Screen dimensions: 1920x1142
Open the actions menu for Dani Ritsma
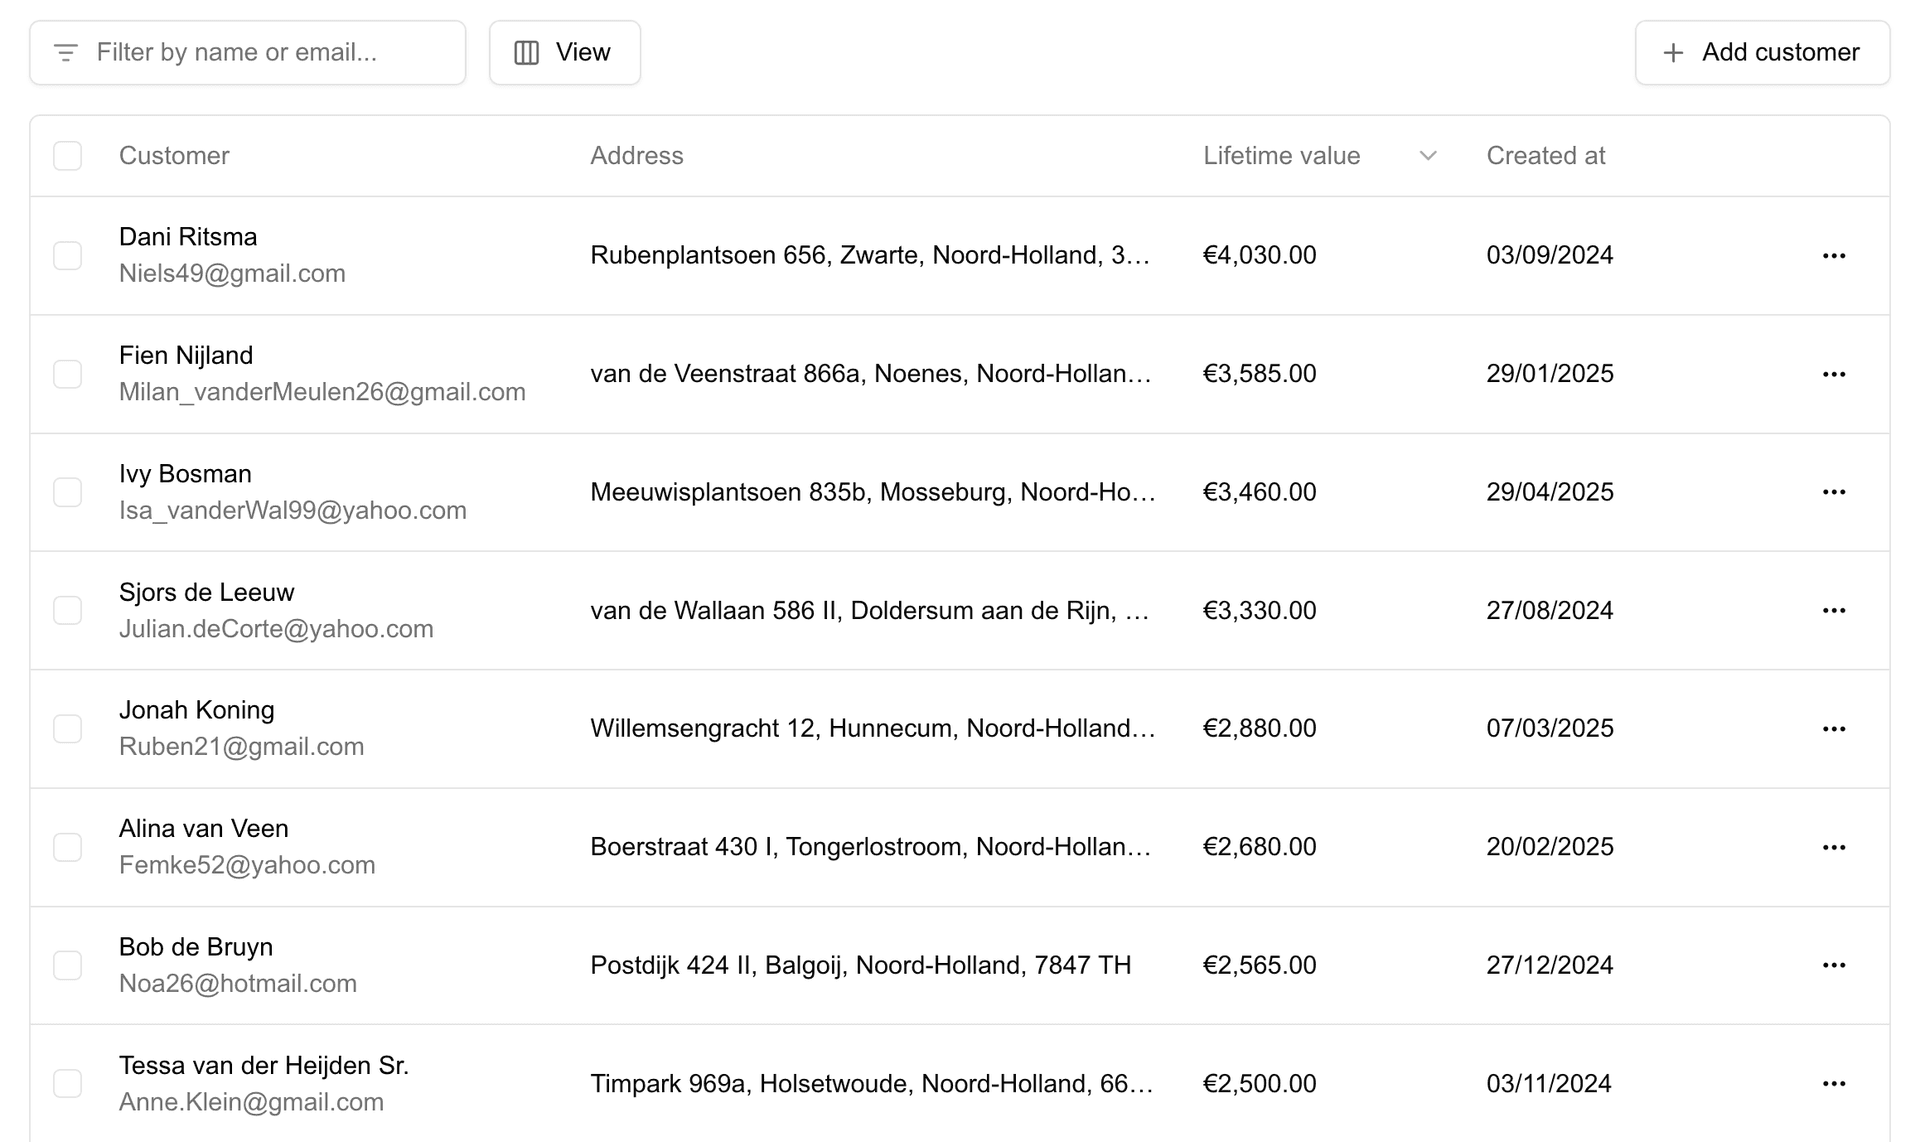click(1834, 255)
